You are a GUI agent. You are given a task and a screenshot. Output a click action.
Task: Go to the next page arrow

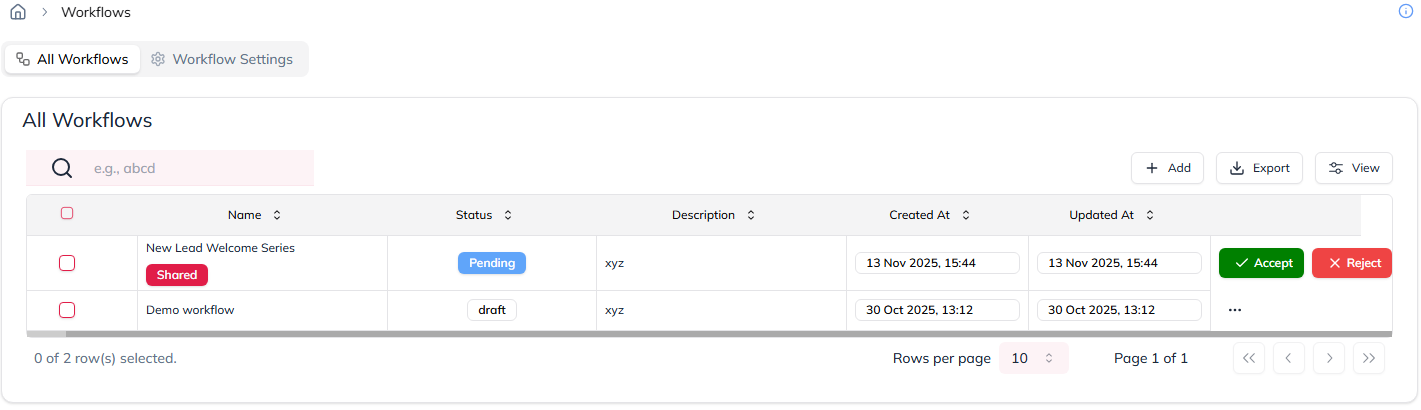1329,358
